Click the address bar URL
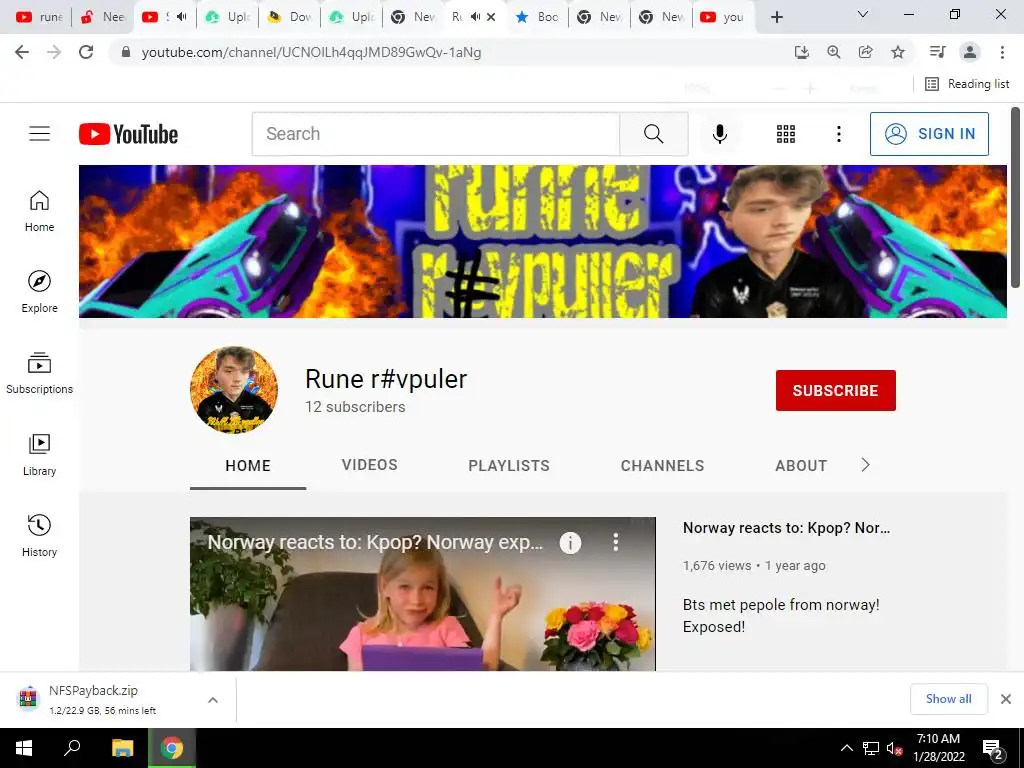 (x=311, y=52)
